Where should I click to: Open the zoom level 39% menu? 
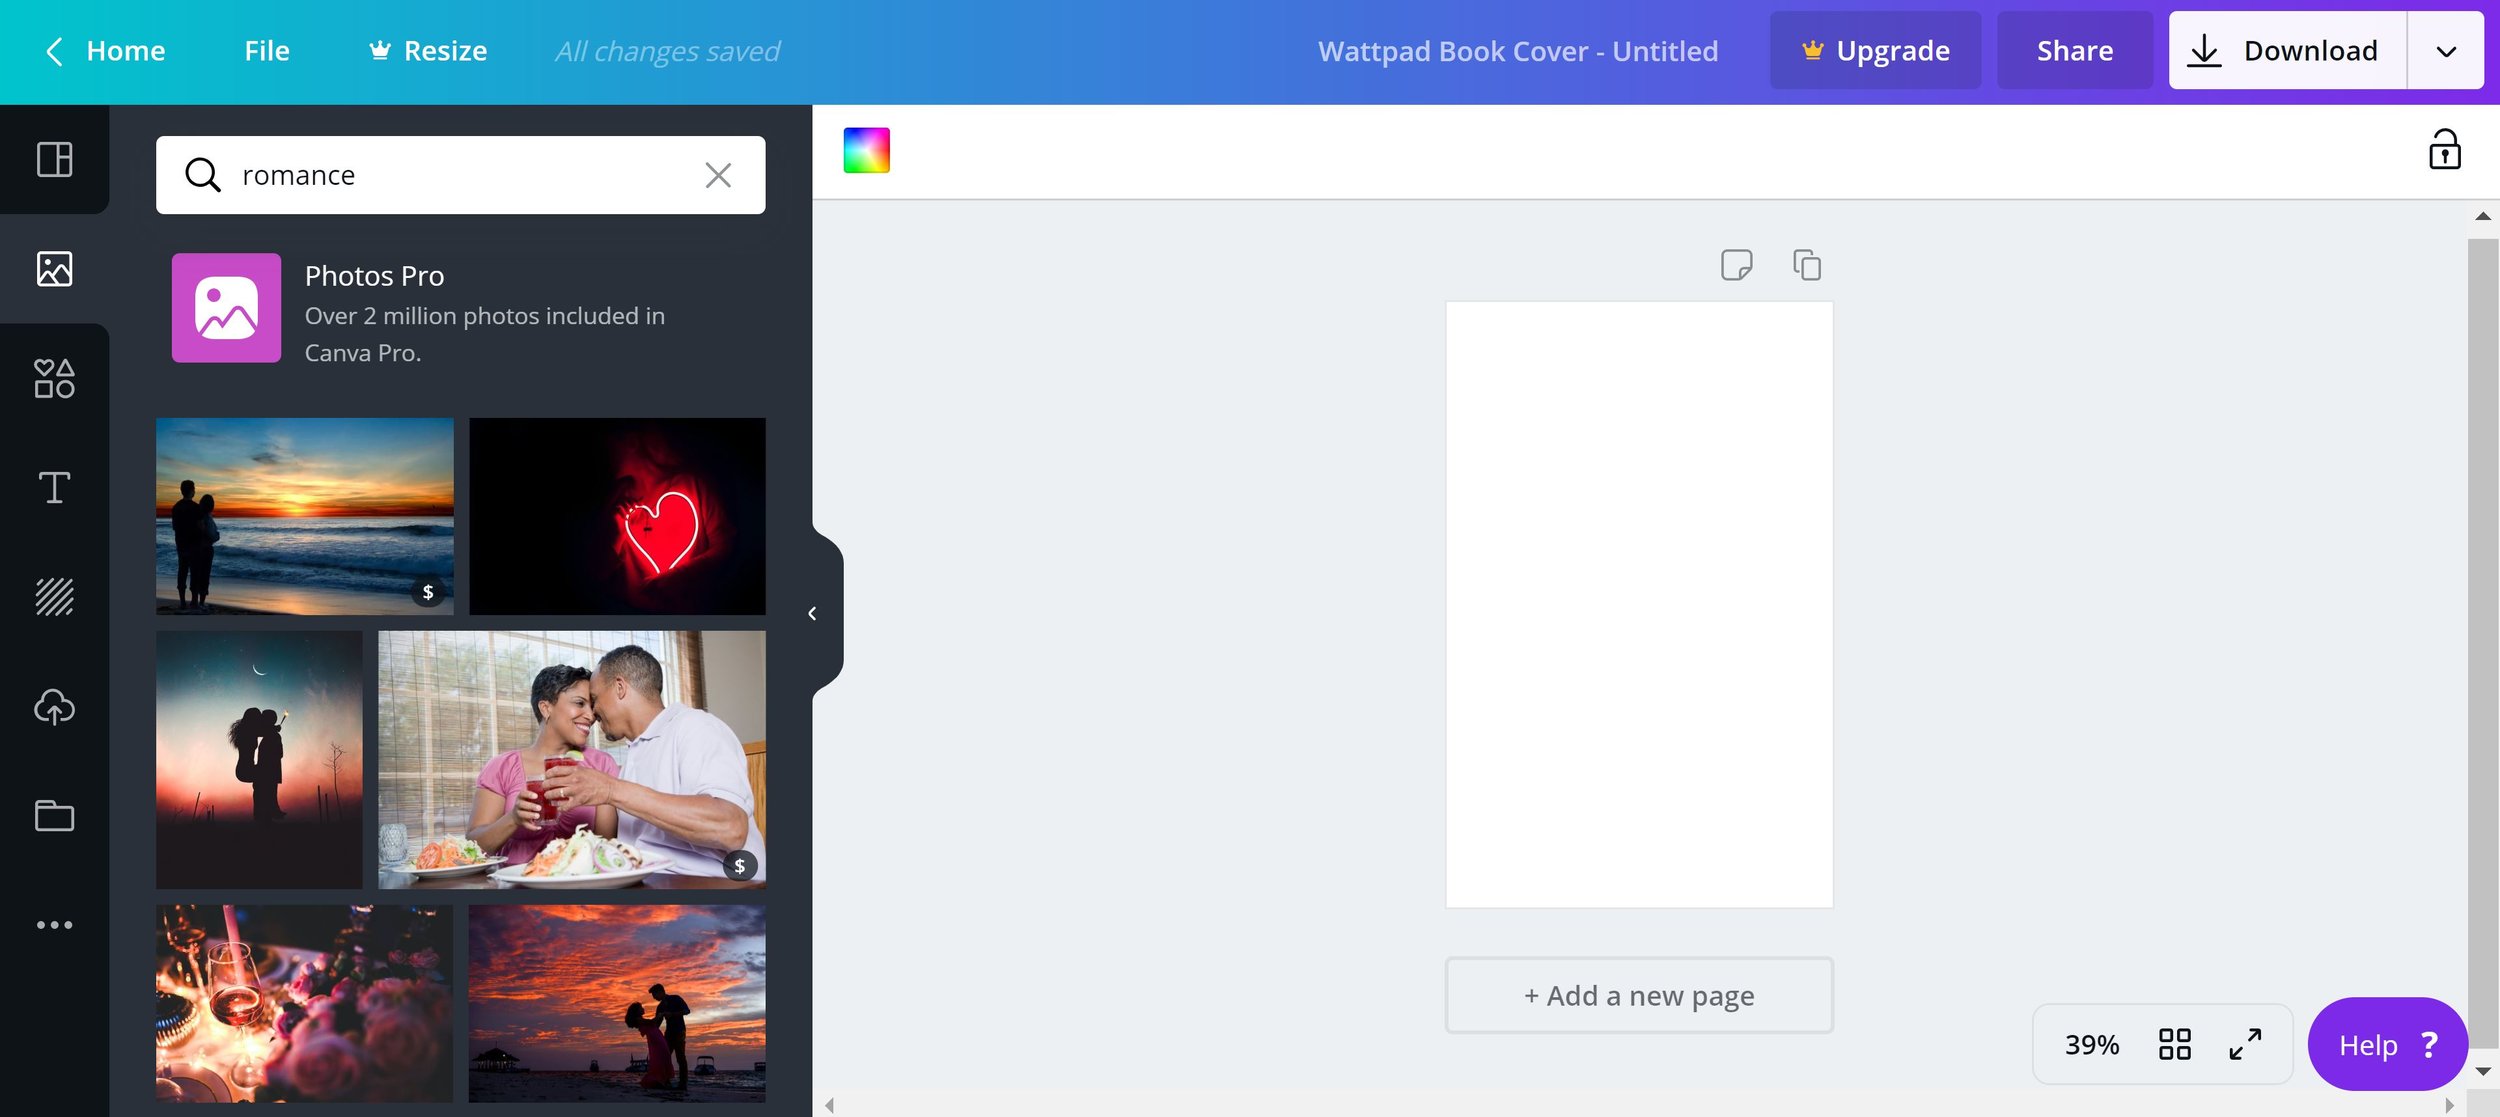coord(2092,1045)
